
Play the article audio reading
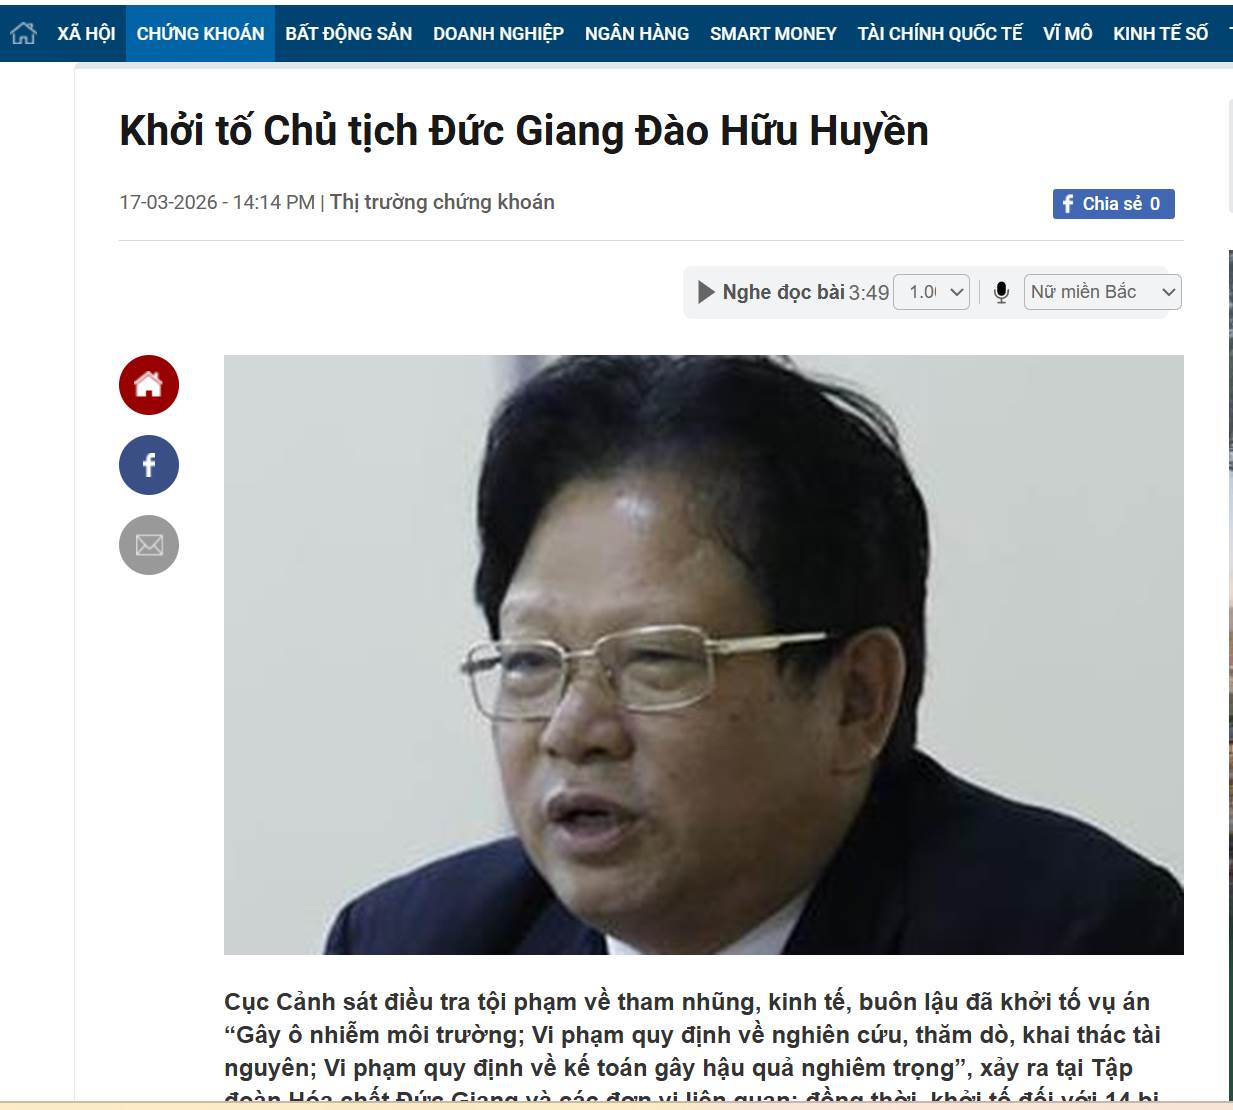pyautogui.click(x=706, y=292)
